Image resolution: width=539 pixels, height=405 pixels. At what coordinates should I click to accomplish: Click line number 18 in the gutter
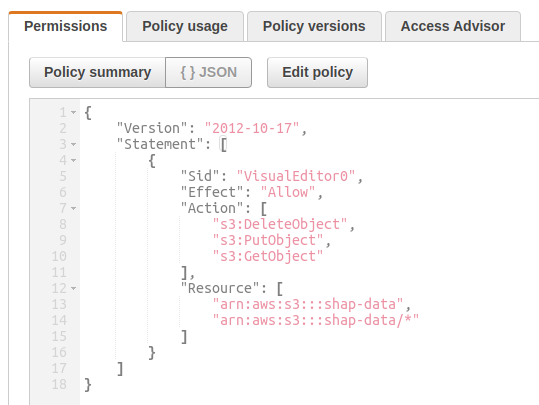pos(59,384)
